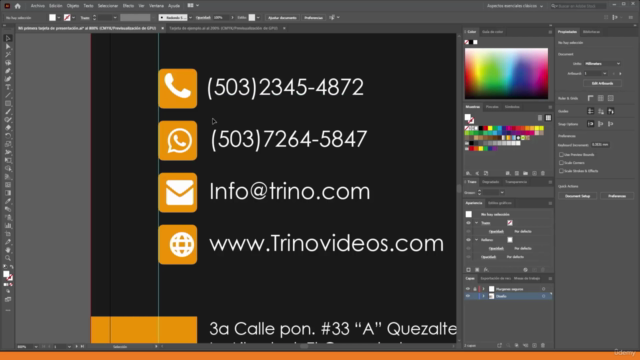Hide the Margenes seguros layer
640x360 pixels.
point(468,289)
